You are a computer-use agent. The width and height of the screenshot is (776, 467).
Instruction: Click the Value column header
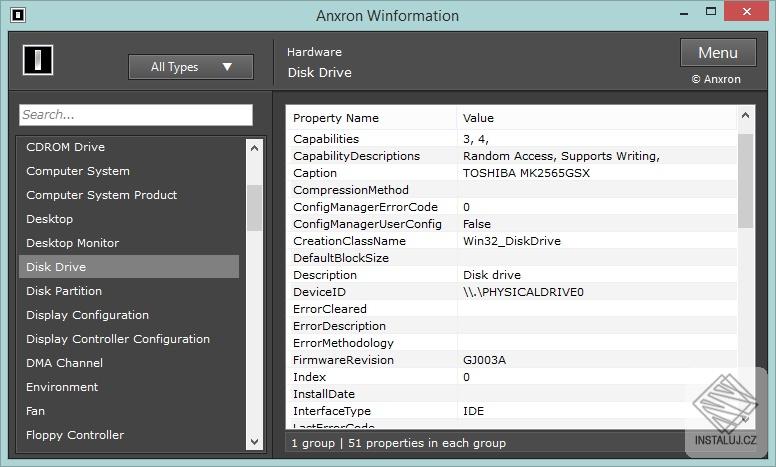[x=478, y=118]
